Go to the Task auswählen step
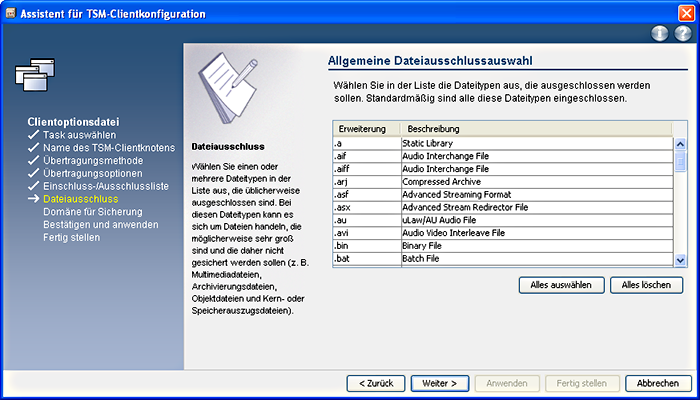Viewport: 700px width, 400px height. 79,134
